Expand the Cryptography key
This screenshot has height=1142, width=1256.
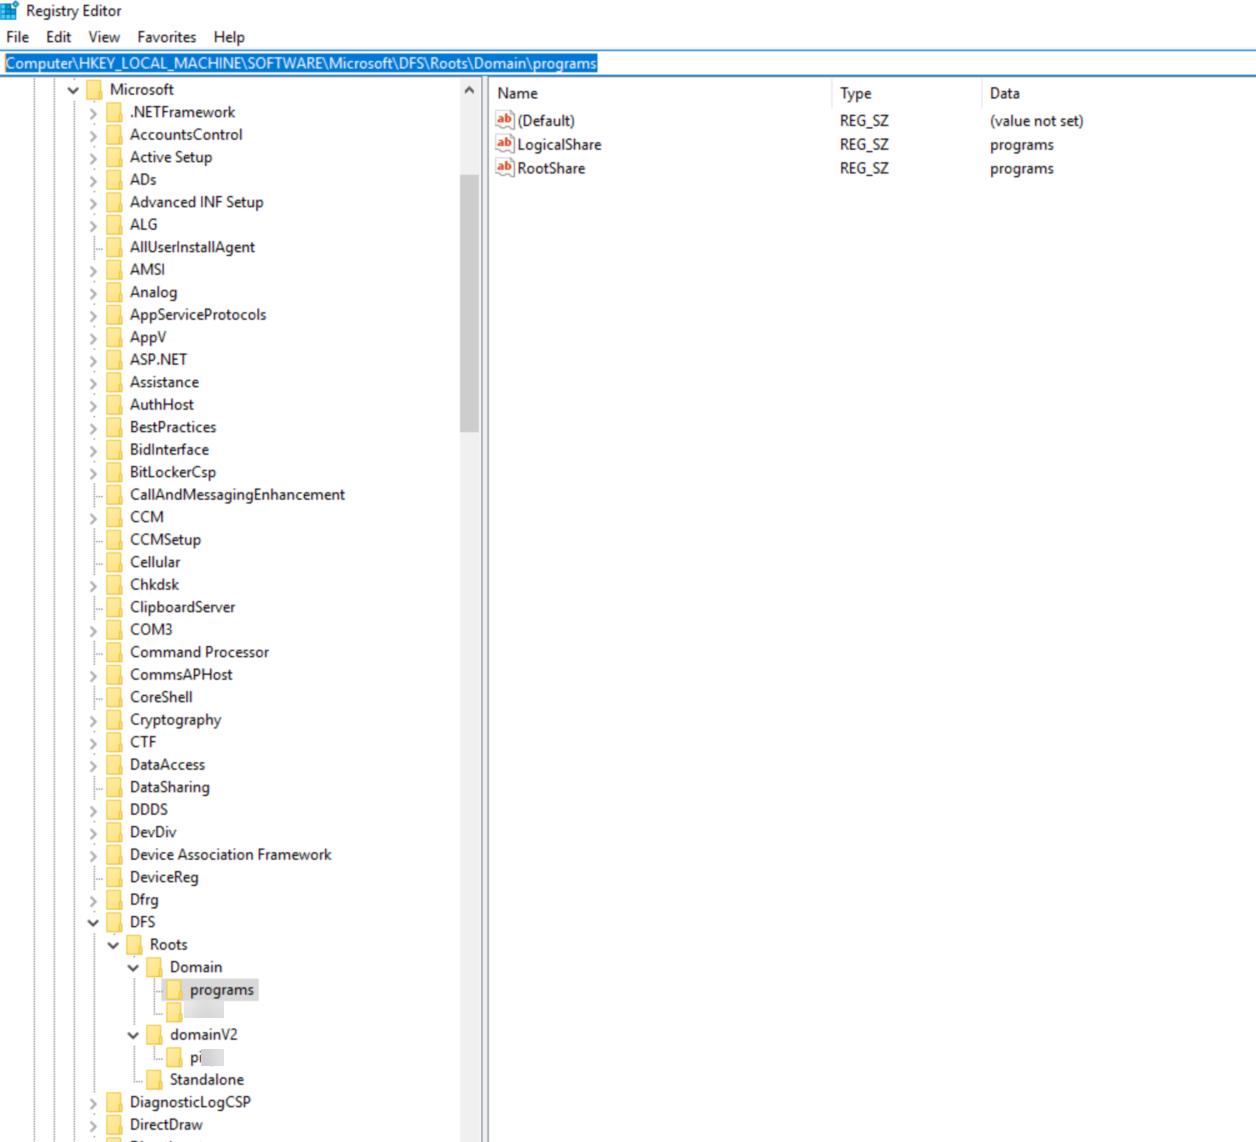point(93,720)
